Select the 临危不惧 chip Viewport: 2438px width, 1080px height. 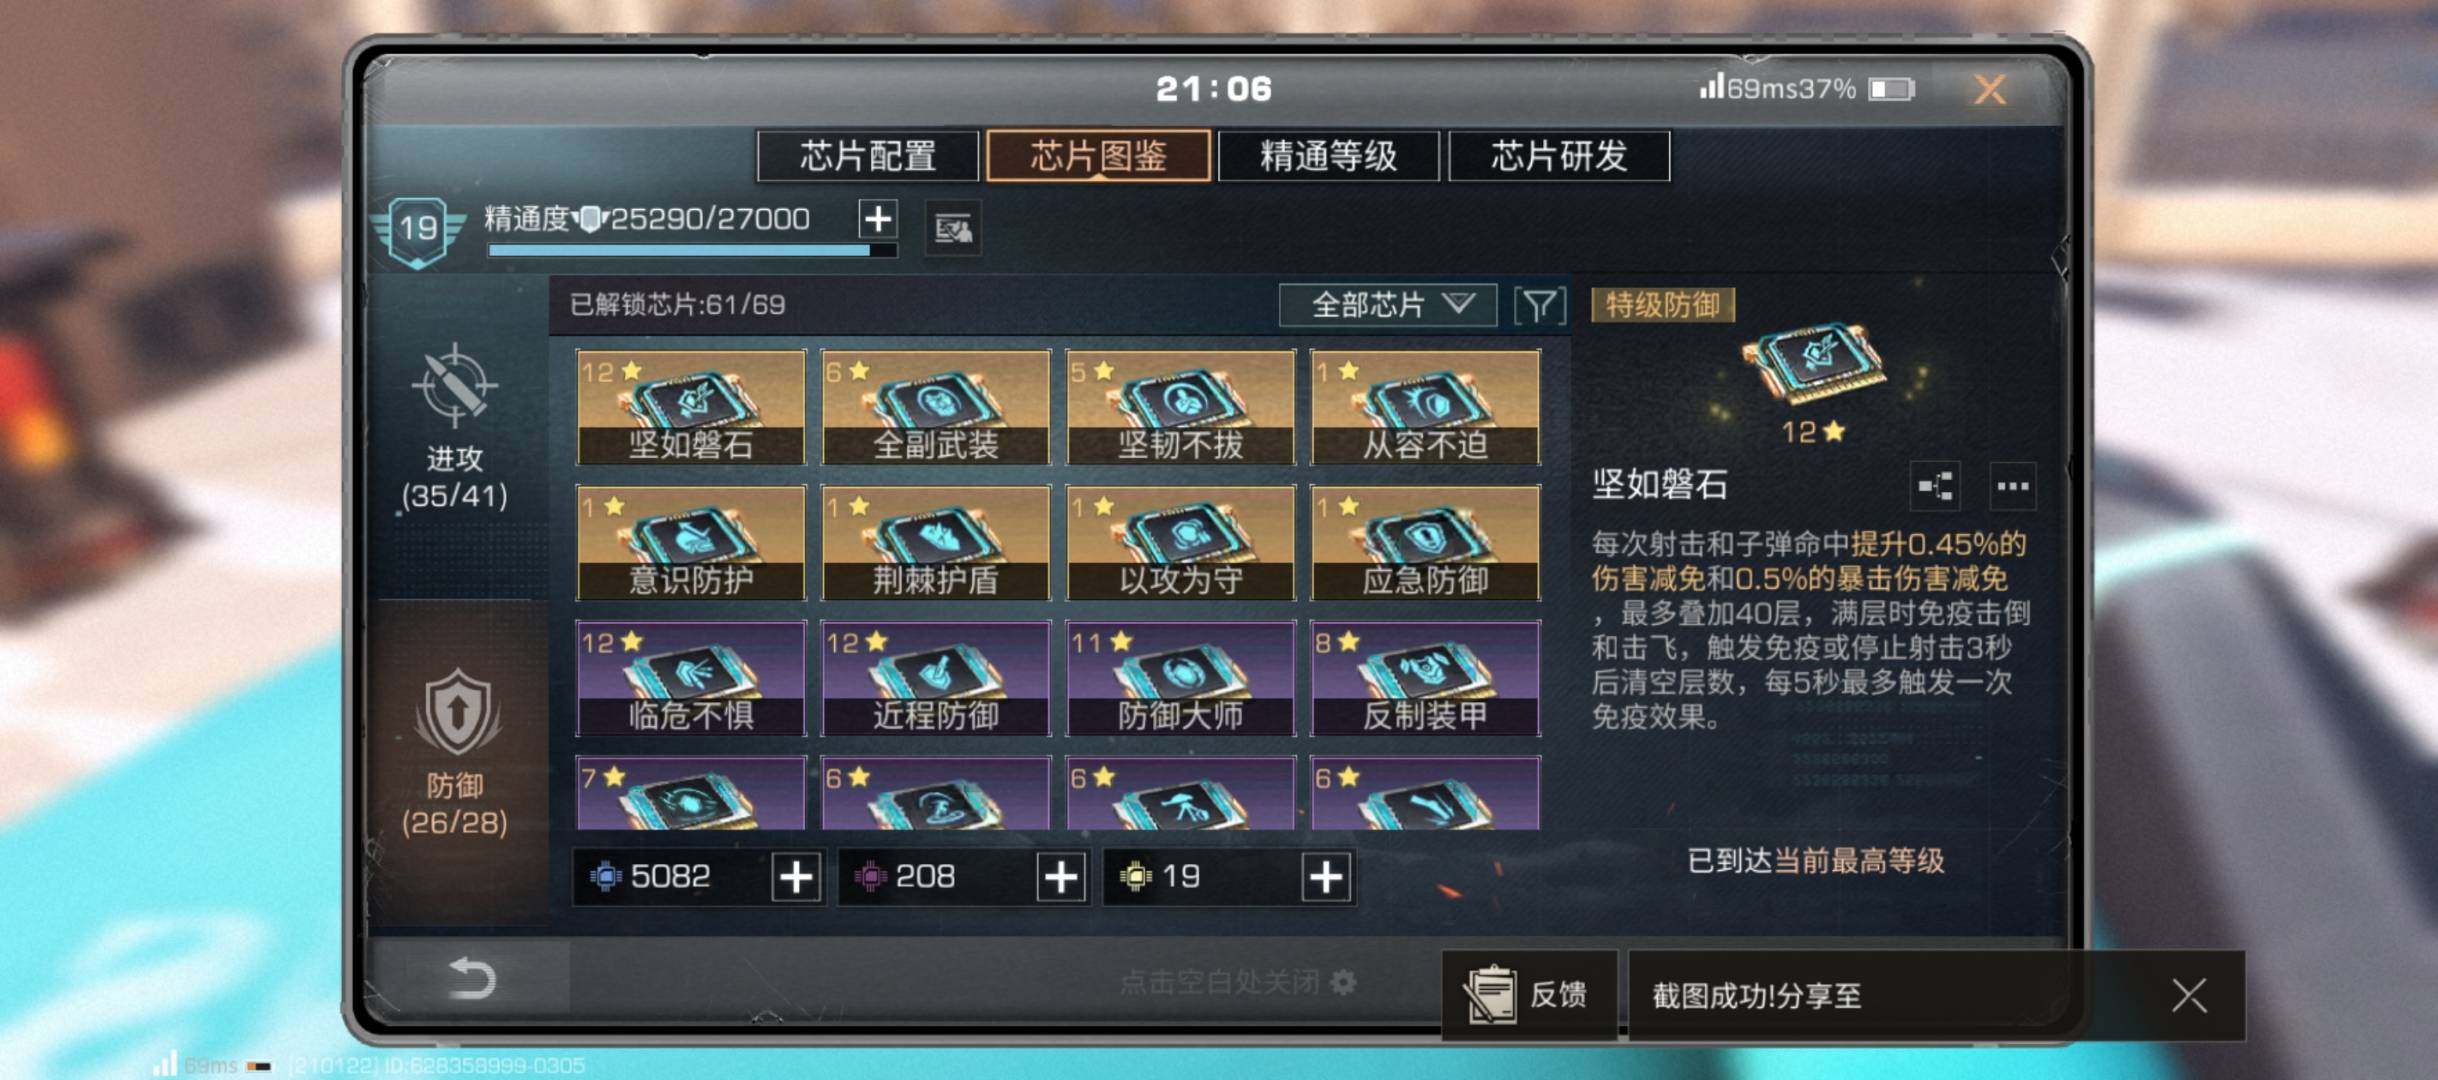(x=691, y=678)
